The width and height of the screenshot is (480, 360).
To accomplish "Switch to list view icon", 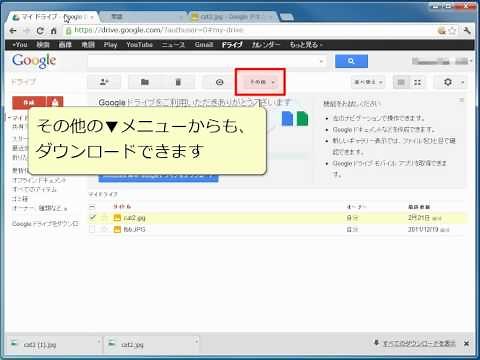I will pyautogui.click(x=401, y=82).
